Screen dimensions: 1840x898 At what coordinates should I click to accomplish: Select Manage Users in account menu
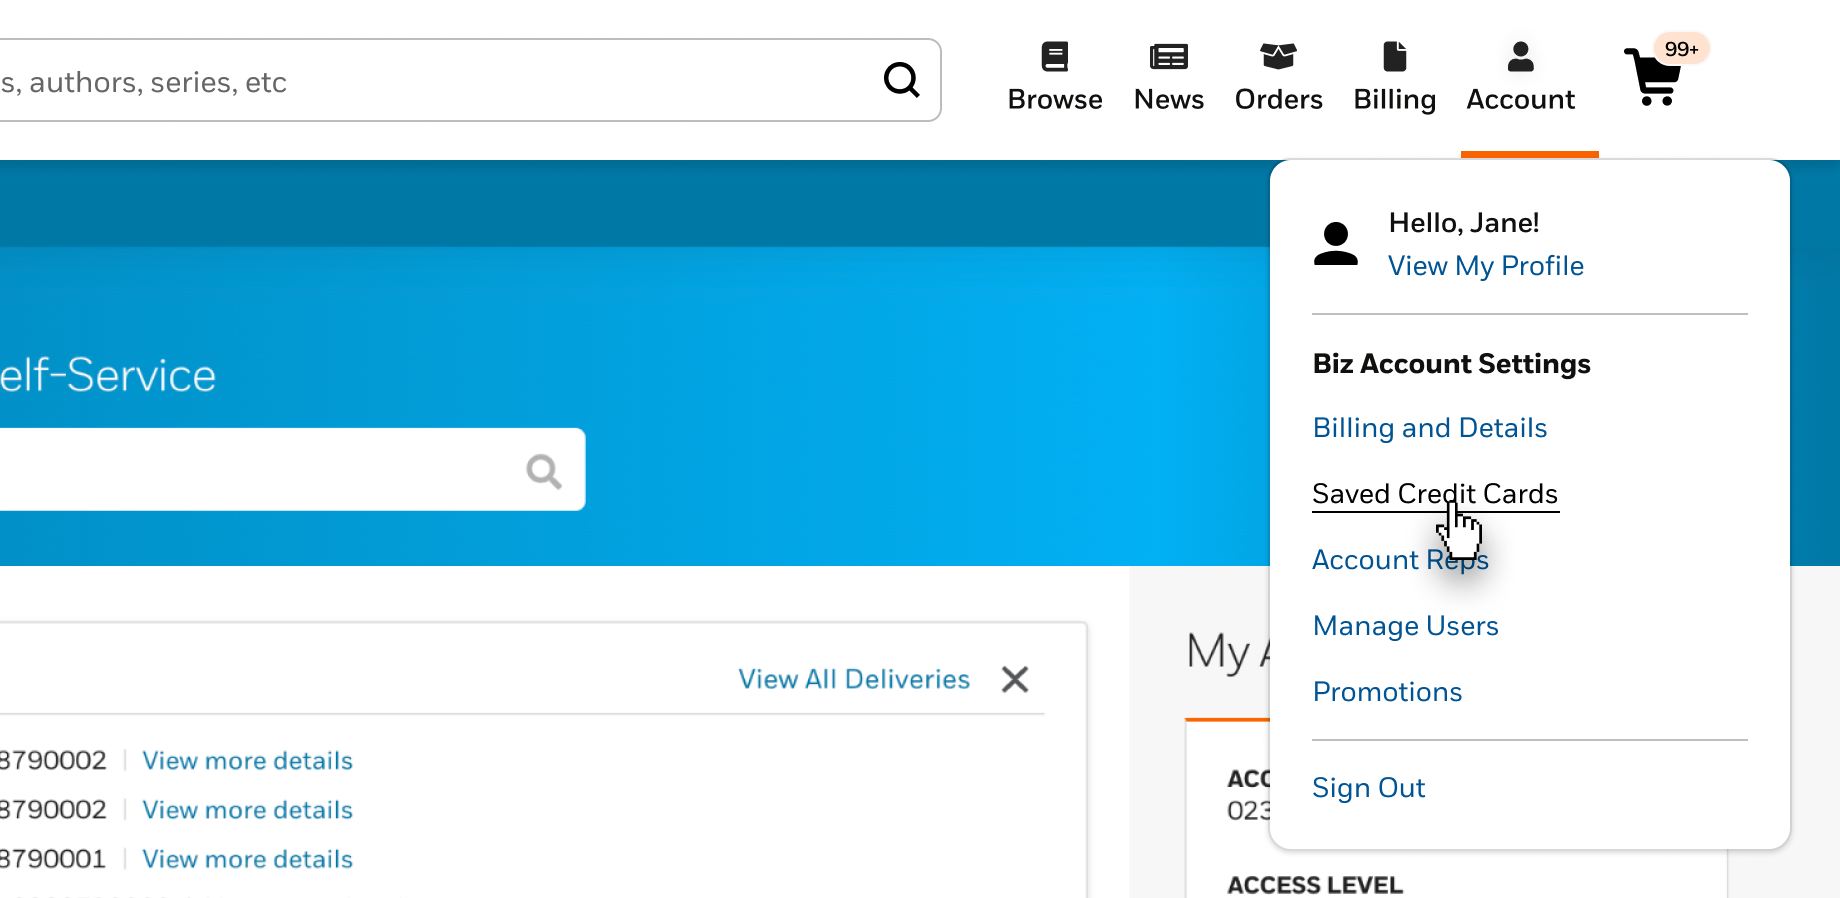coord(1405,626)
